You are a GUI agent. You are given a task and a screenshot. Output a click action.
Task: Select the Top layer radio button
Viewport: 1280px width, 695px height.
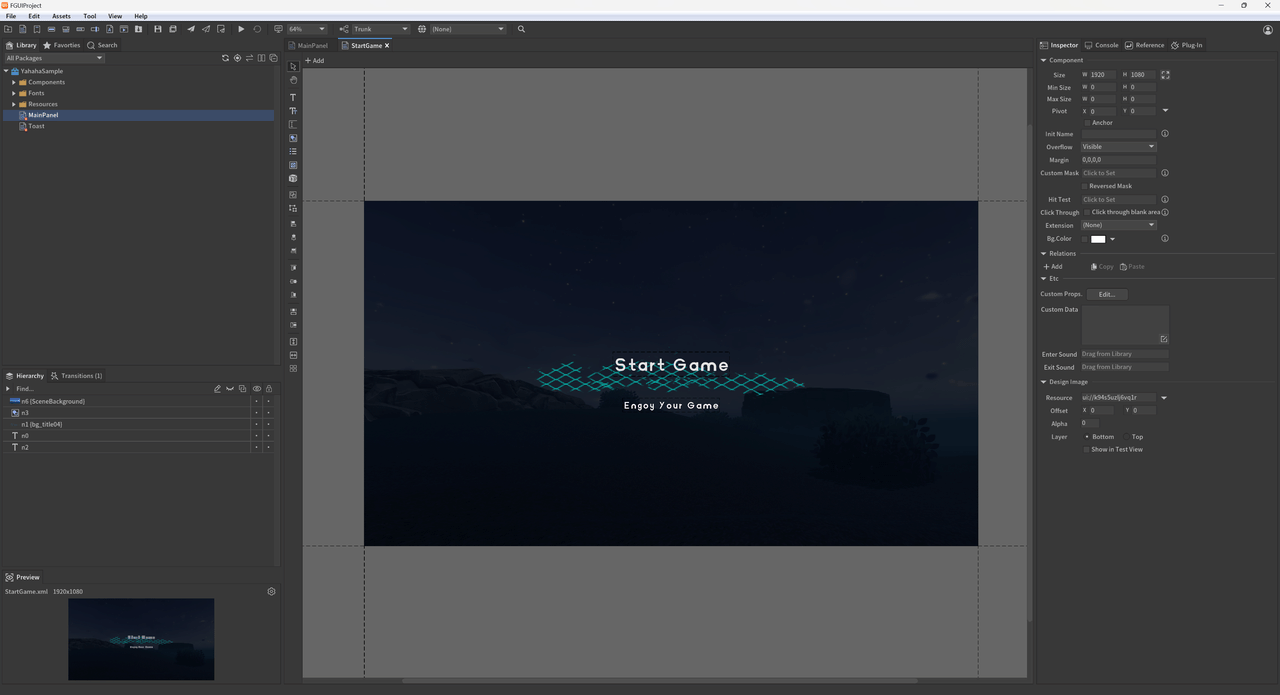tap(1127, 437)
